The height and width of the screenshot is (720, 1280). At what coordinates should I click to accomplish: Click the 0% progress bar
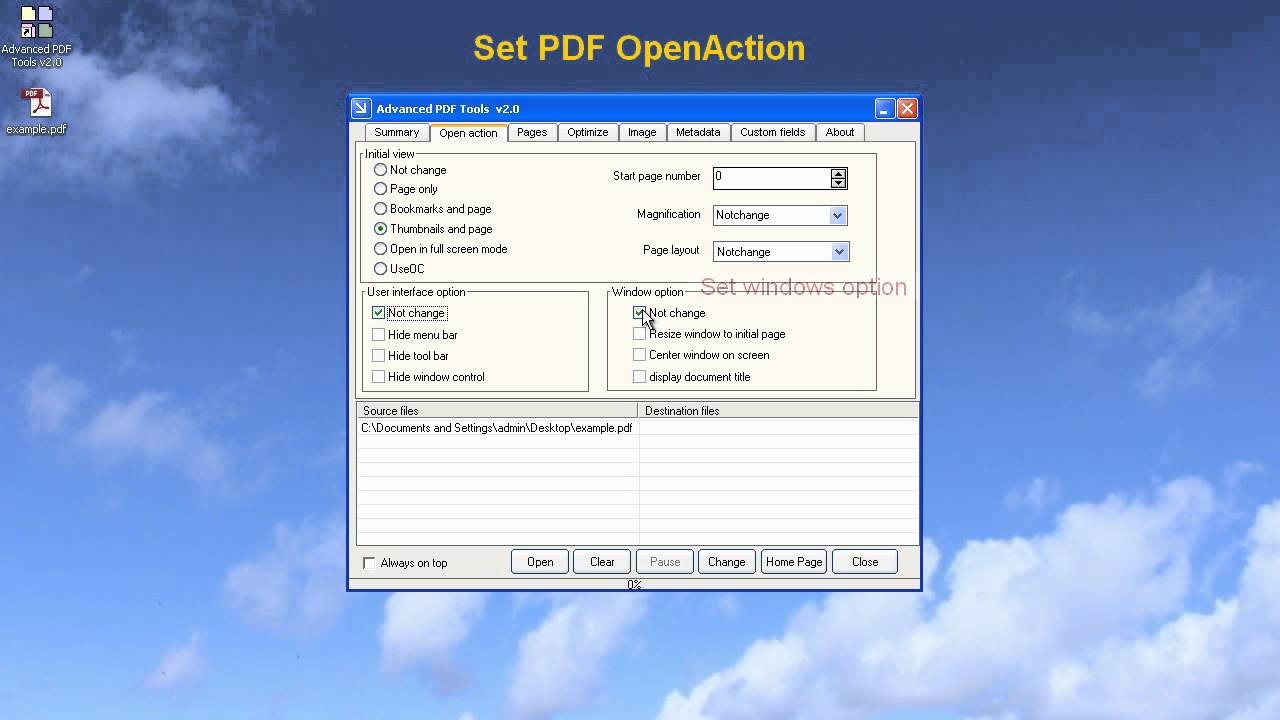coord(634,584)
